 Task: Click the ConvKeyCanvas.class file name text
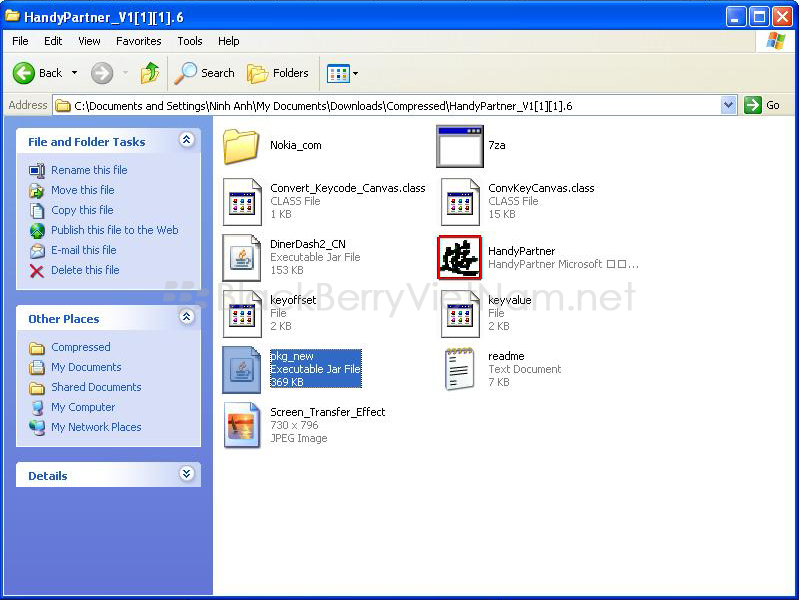click(541, 188)
